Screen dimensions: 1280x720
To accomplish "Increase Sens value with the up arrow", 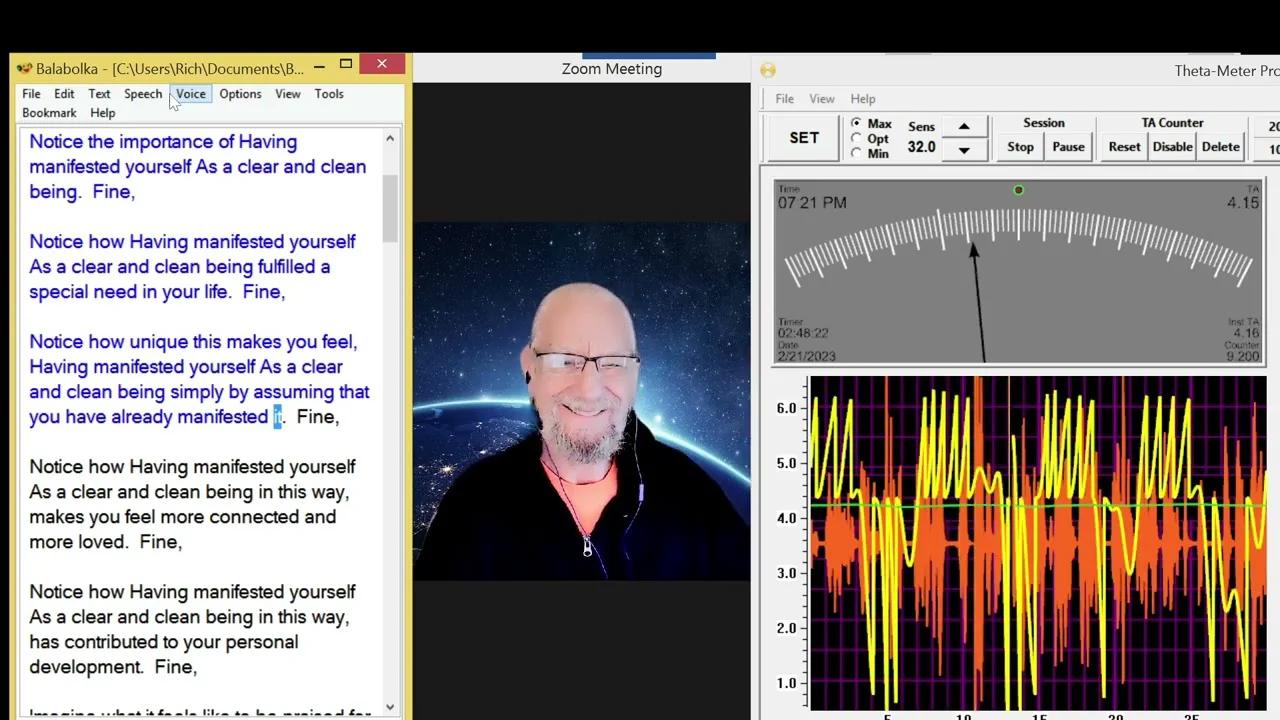I will (964, 126).
